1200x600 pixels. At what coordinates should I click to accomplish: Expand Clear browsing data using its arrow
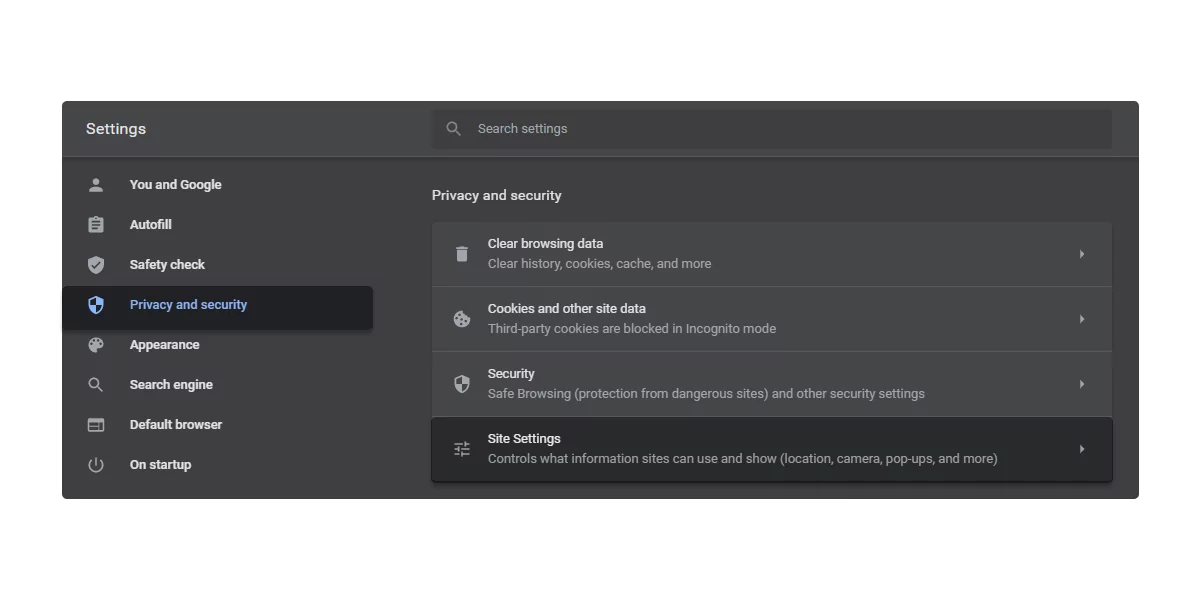pyautogui.click(x=1082, y=254)
